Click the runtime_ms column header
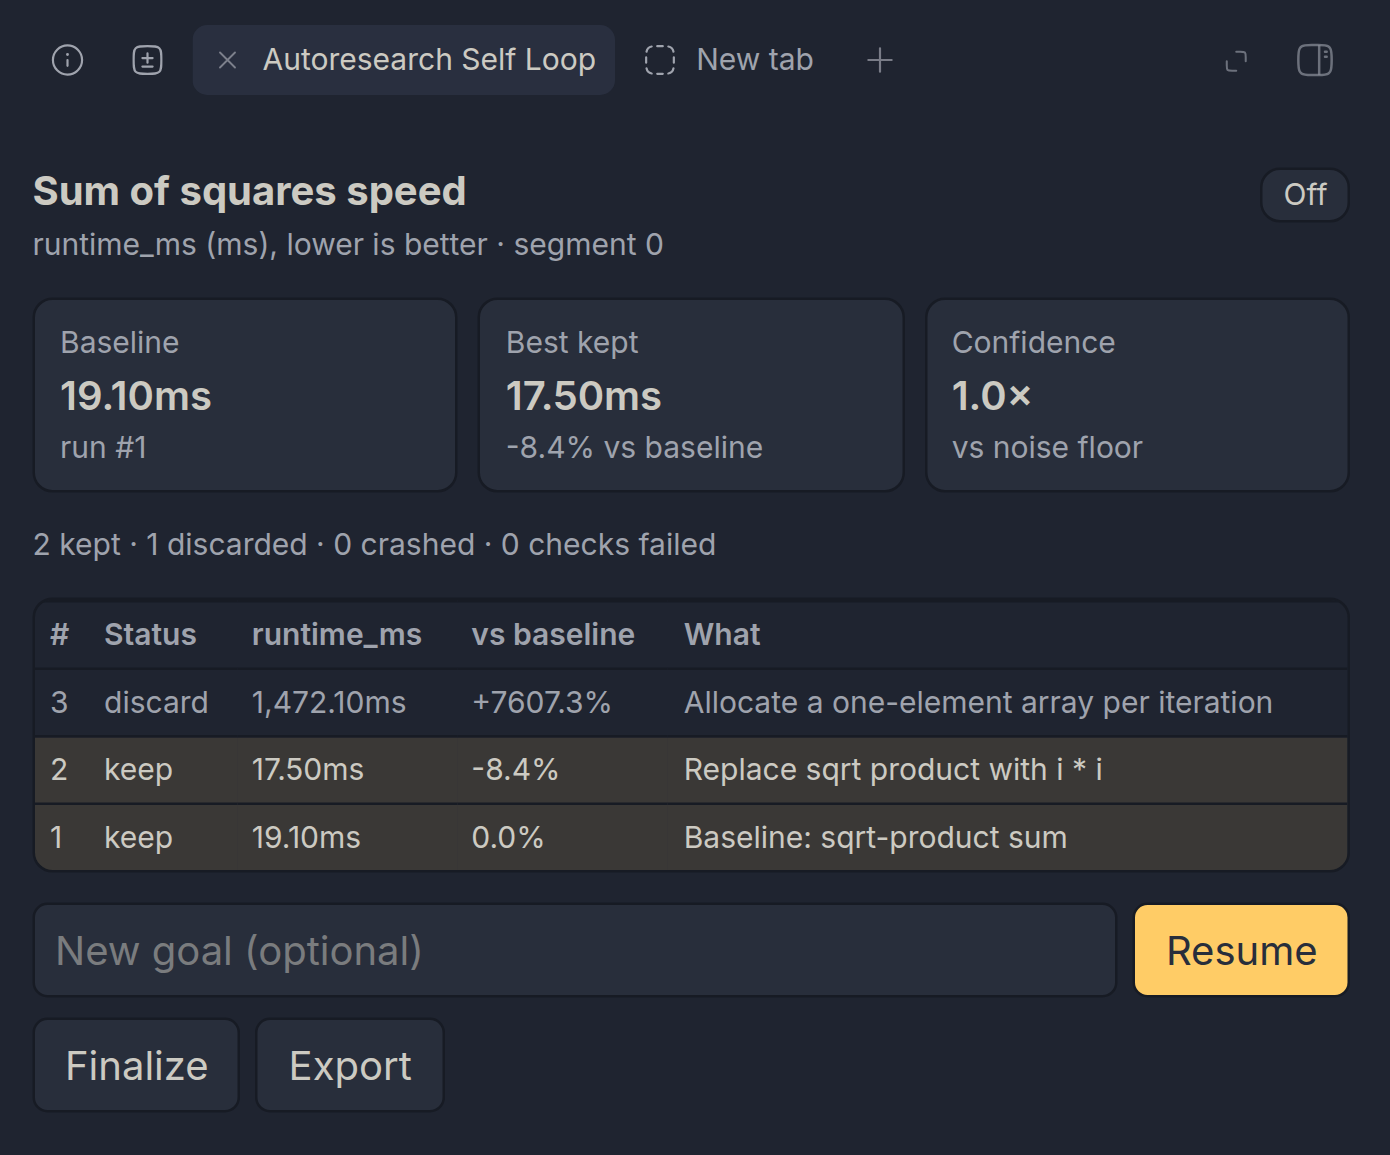 336,634
